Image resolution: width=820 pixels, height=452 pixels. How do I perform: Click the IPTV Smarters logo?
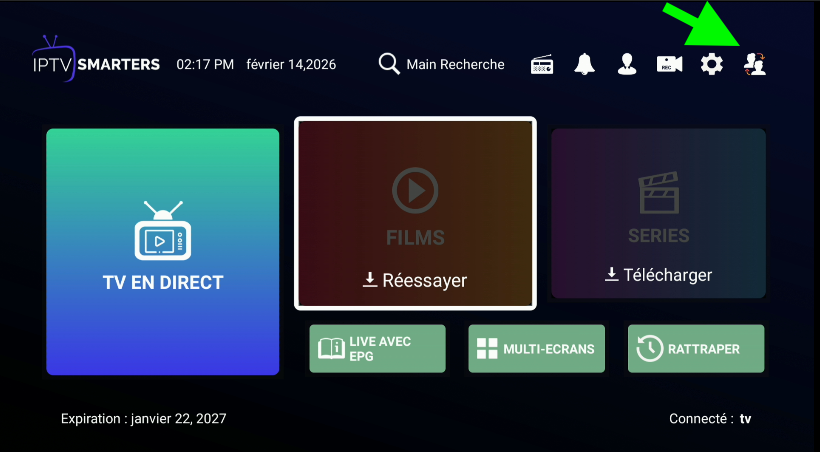(x=96, y=63)
